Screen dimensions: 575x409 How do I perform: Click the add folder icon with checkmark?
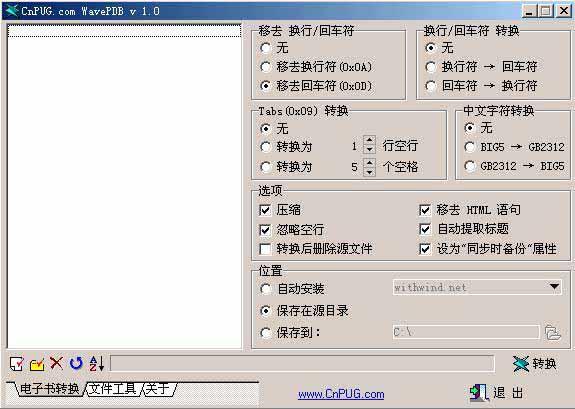[37, 364]
